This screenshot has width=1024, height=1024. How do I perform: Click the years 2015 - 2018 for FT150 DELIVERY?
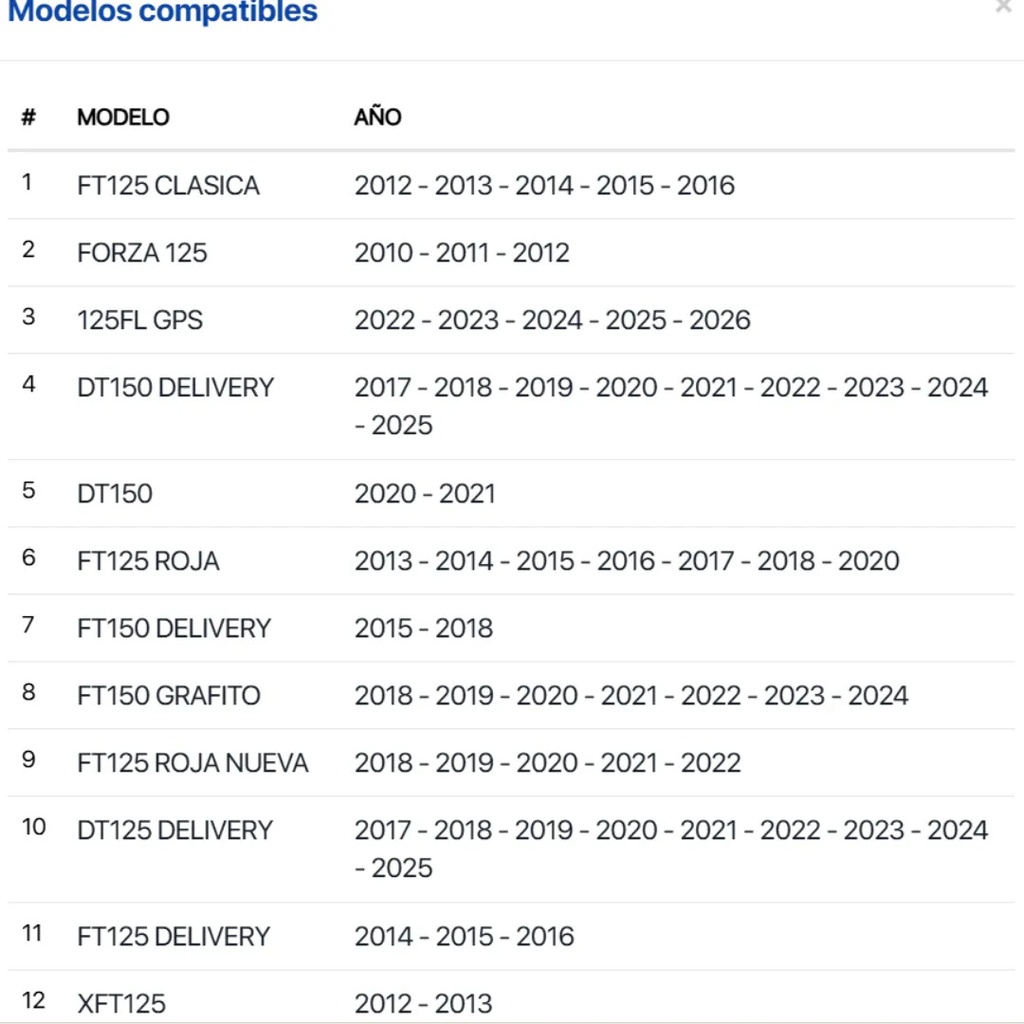[424, 628]
